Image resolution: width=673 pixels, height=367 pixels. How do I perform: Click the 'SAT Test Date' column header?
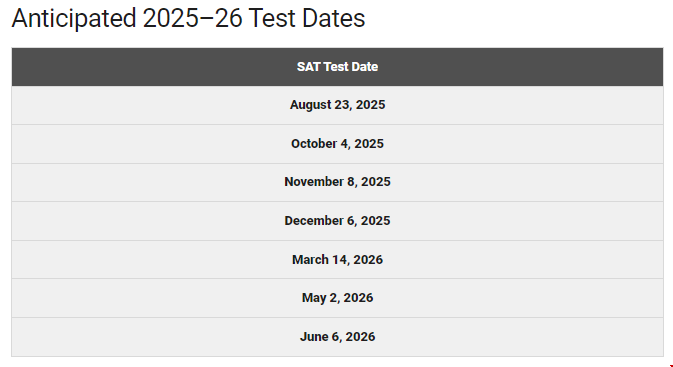pos(337,67)
